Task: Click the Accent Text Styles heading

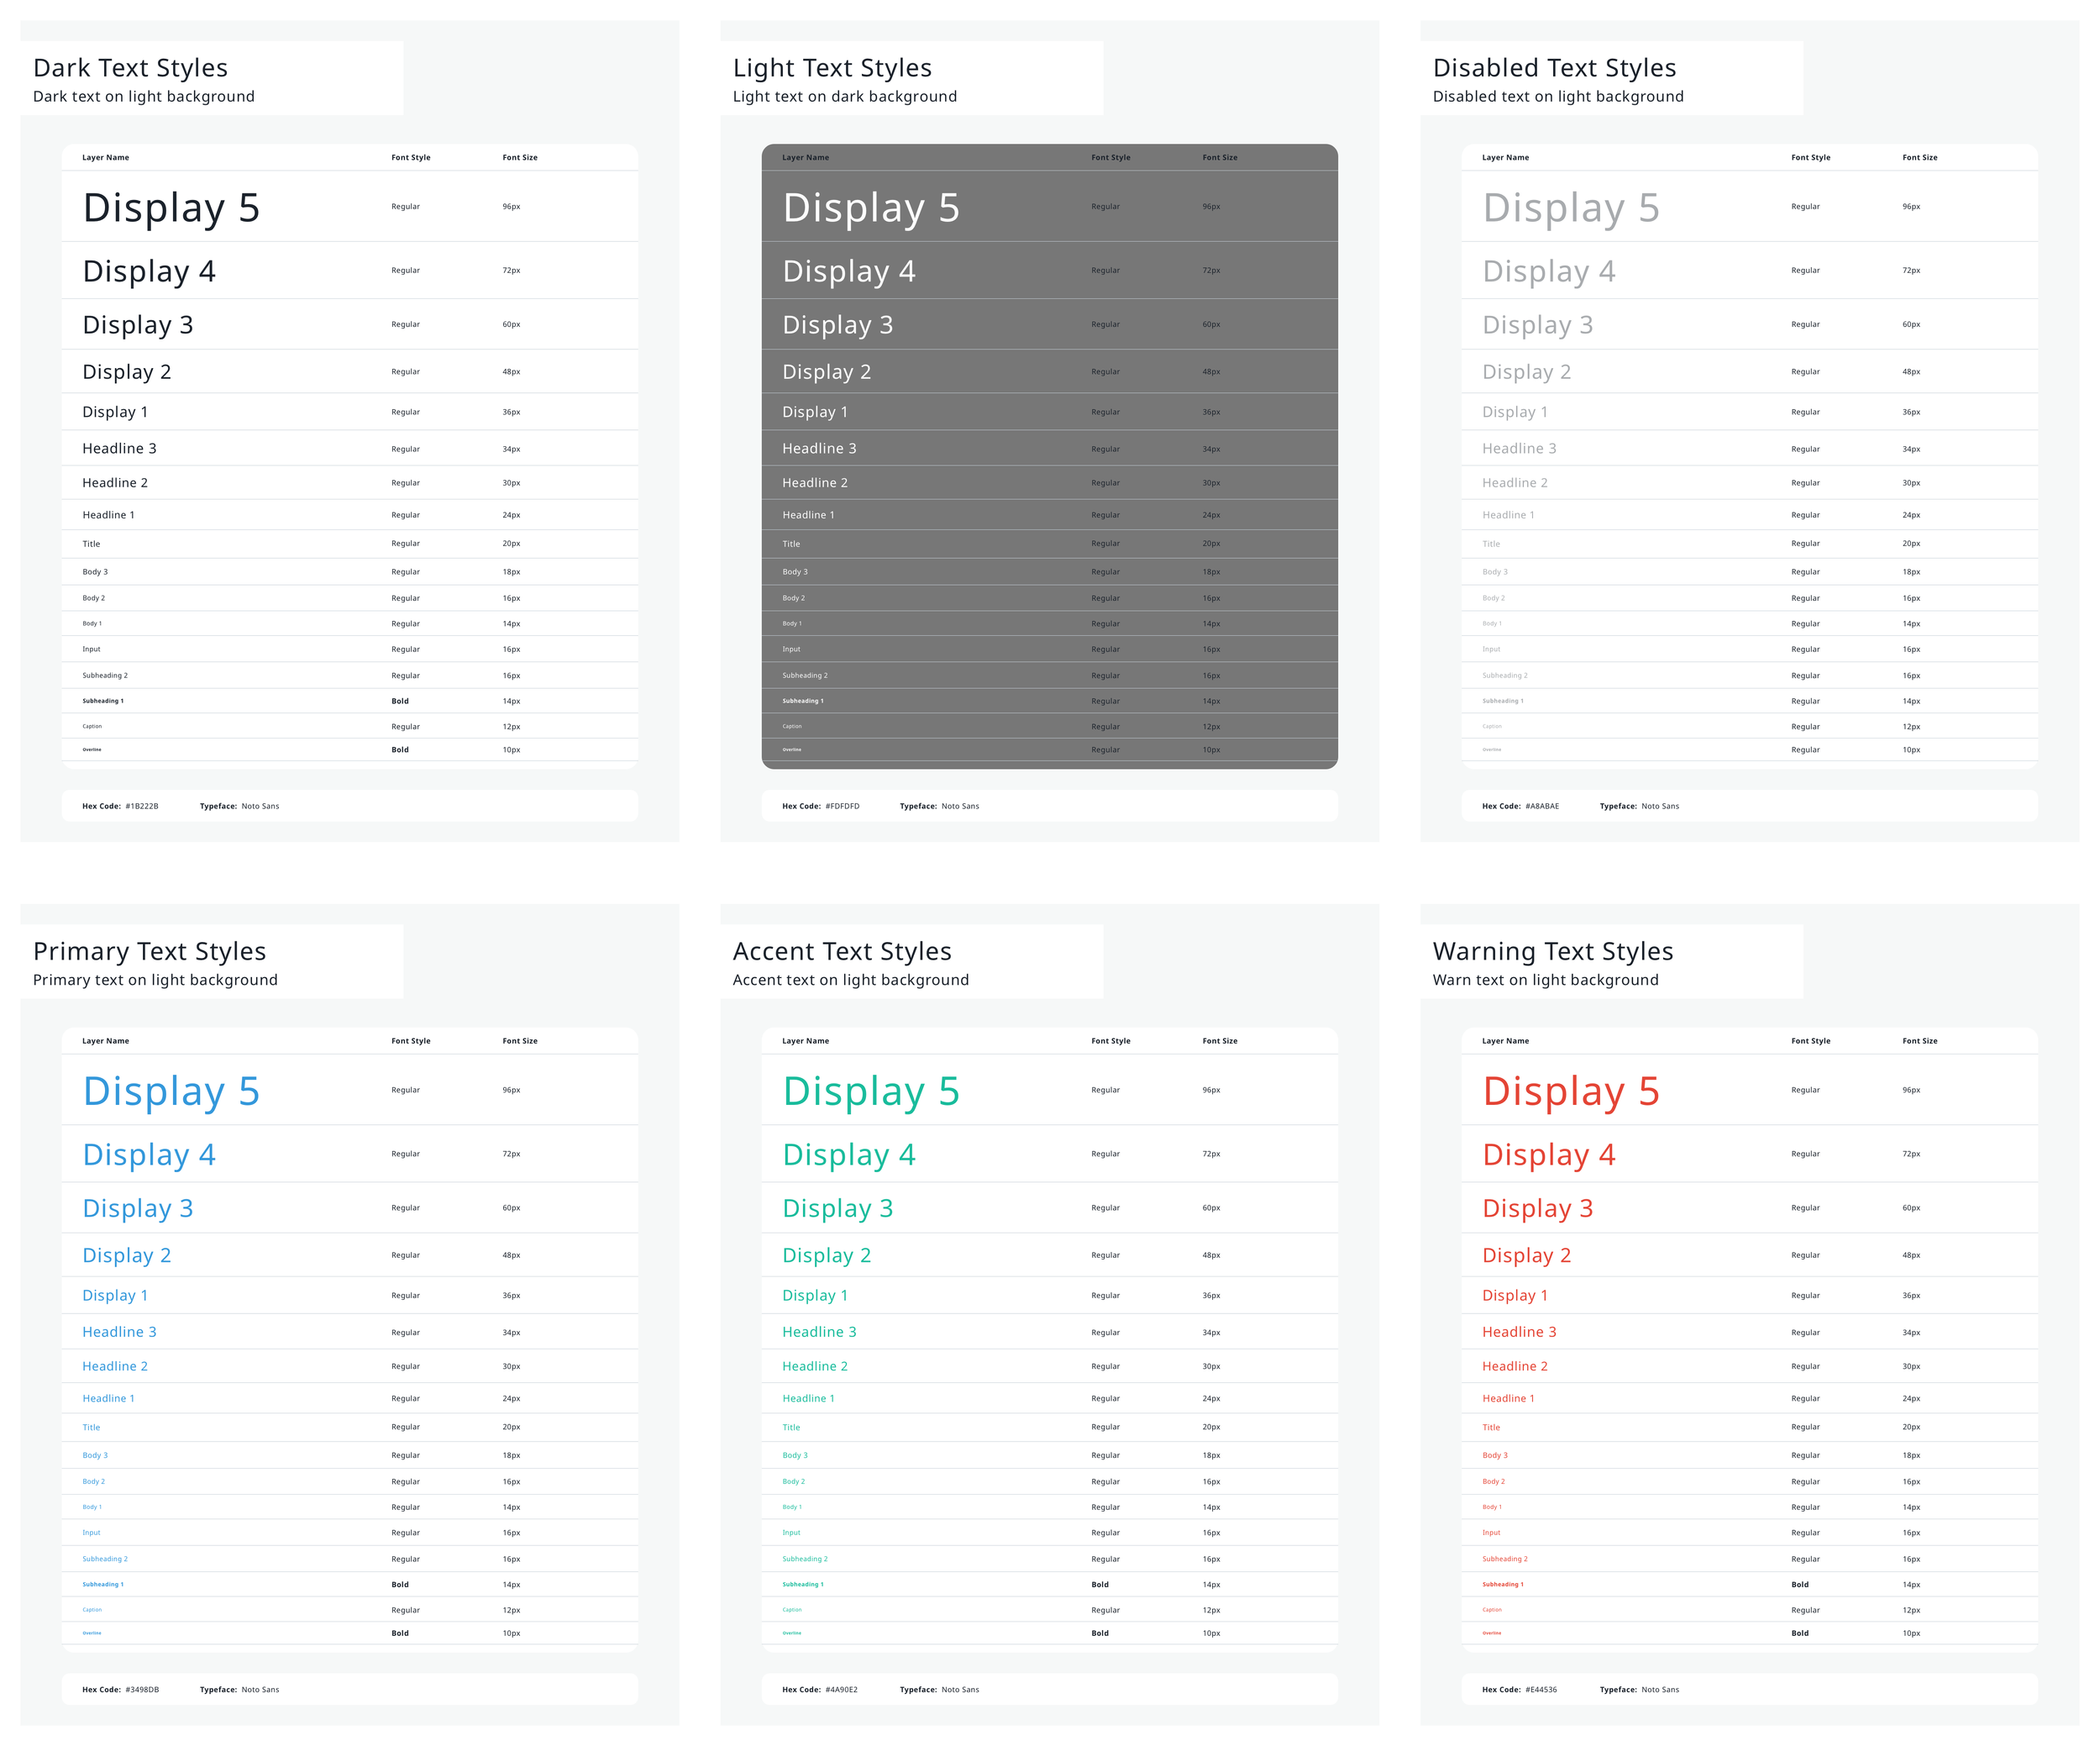Action: [841, 951]
